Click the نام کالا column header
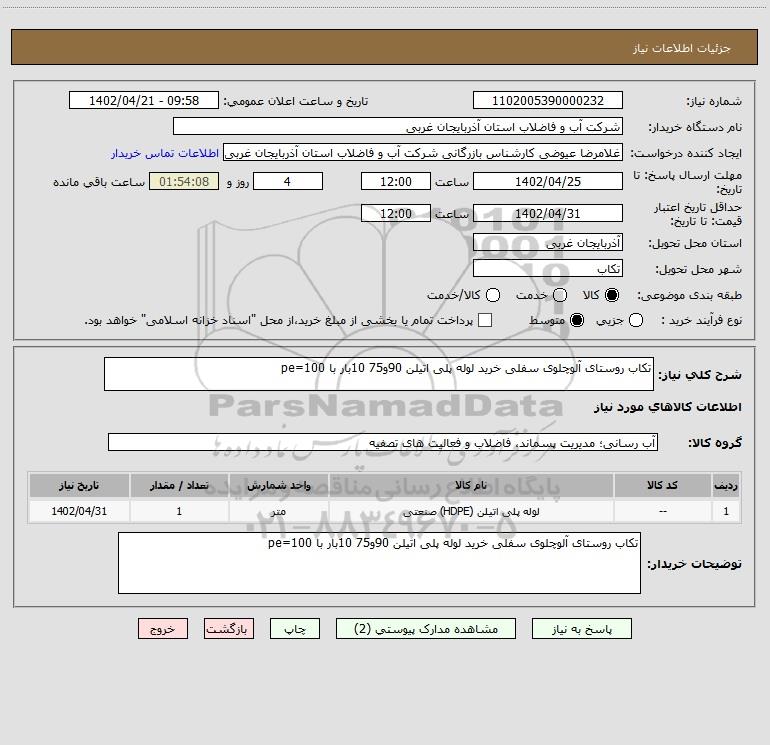Image resolution: width=770 pixels, height=745 pixels. pos(471,485)
